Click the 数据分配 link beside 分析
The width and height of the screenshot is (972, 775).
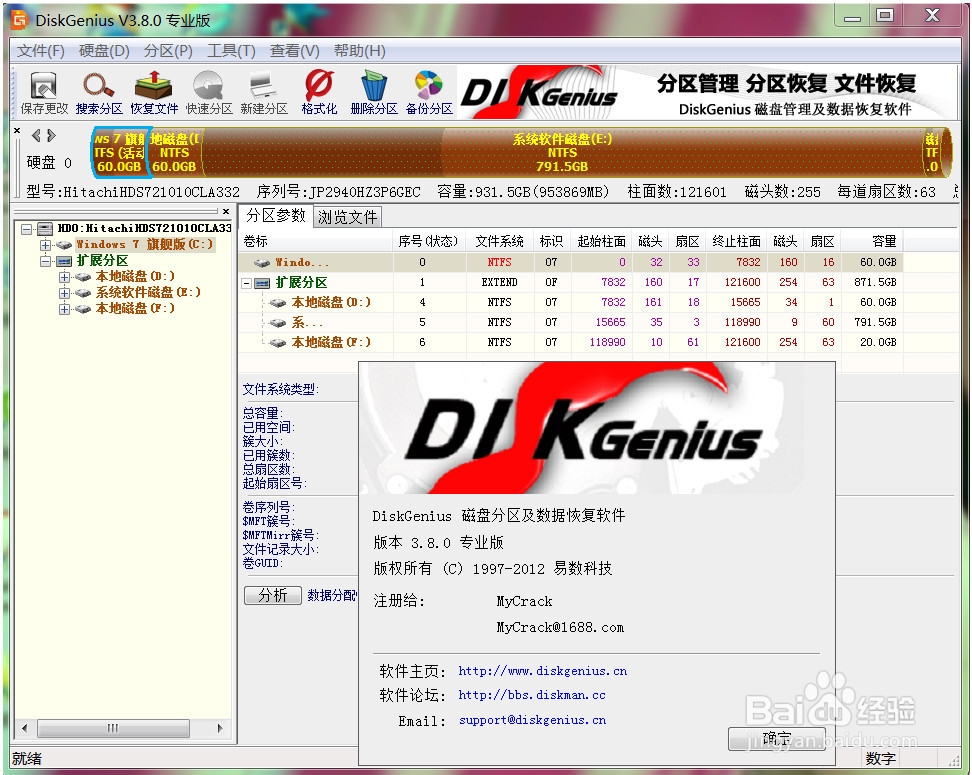pos(332,595)
